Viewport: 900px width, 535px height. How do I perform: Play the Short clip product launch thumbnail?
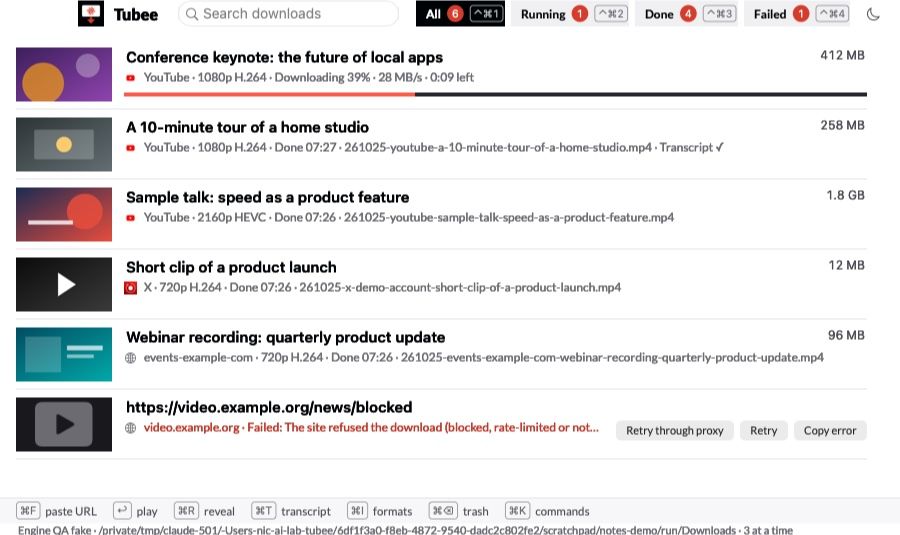(64, 284)
